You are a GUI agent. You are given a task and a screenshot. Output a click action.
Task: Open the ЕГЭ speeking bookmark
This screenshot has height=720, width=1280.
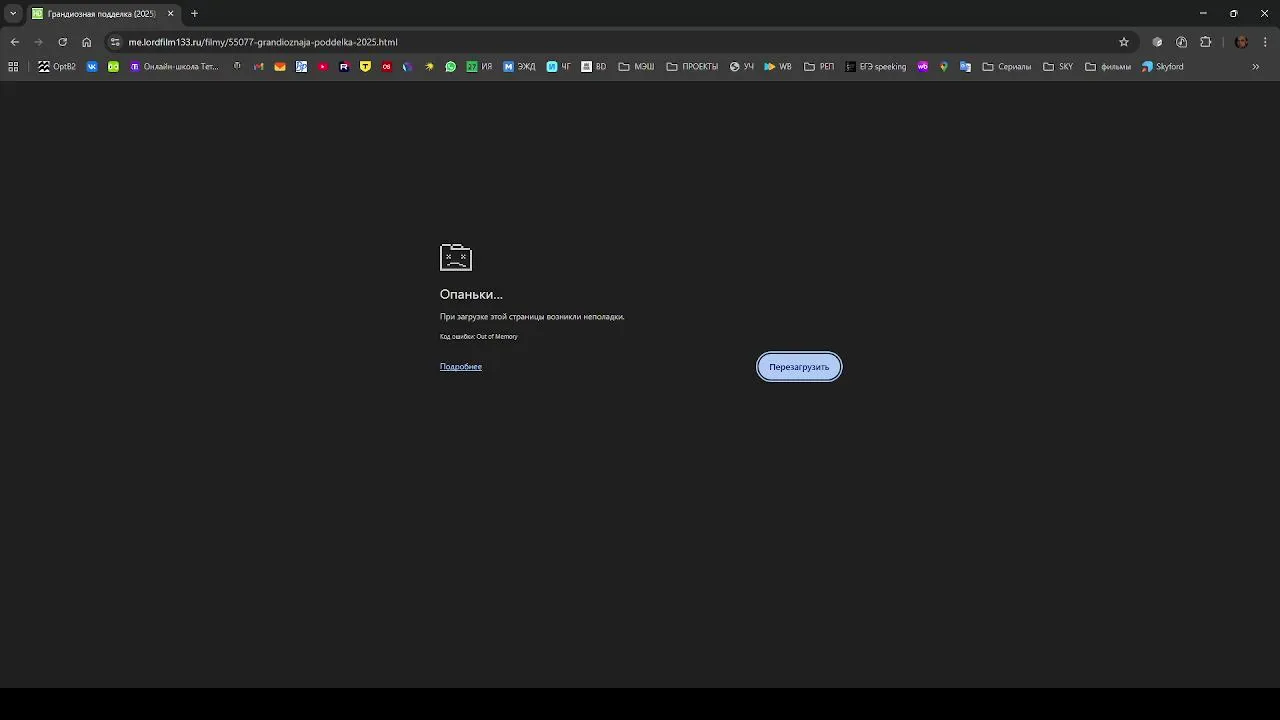(875, 67)
